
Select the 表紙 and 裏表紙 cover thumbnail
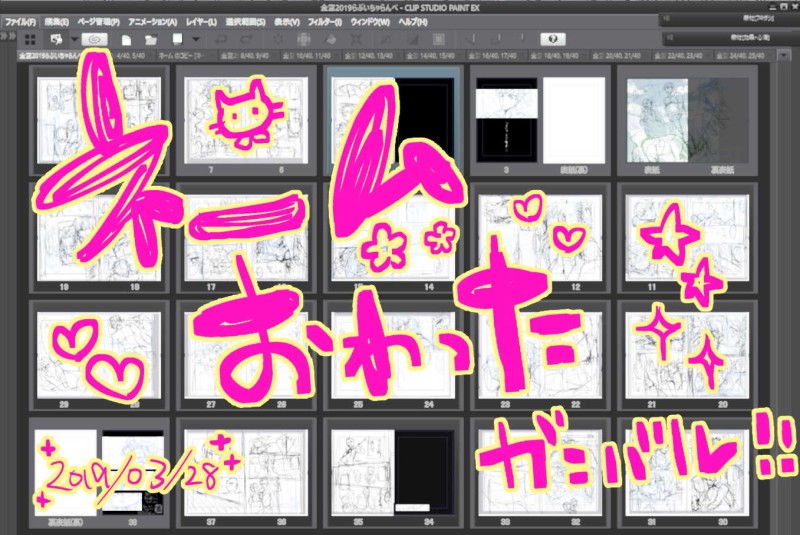(x=687, y=121)
